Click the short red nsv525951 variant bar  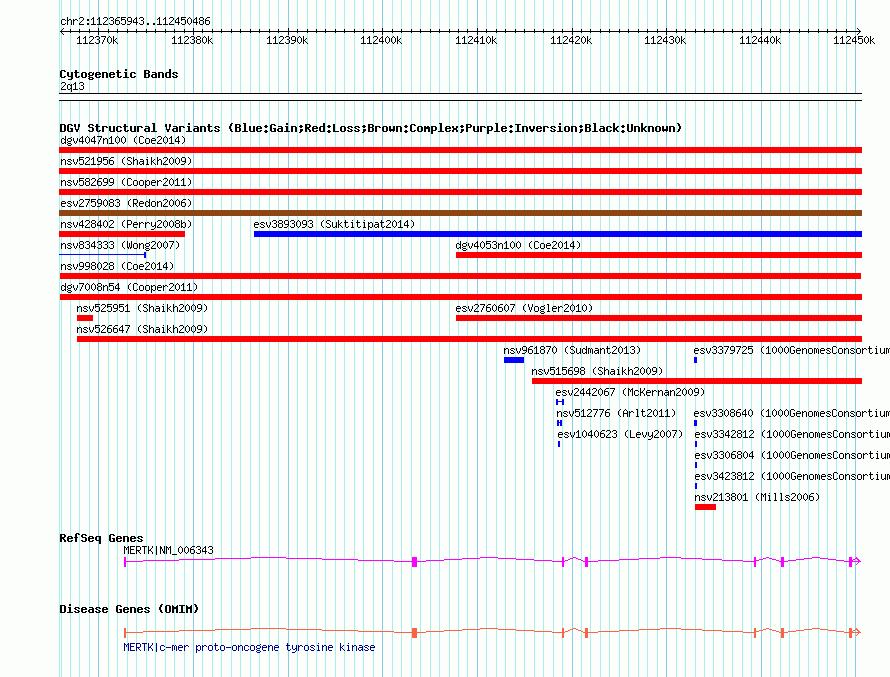pos(85,318)
